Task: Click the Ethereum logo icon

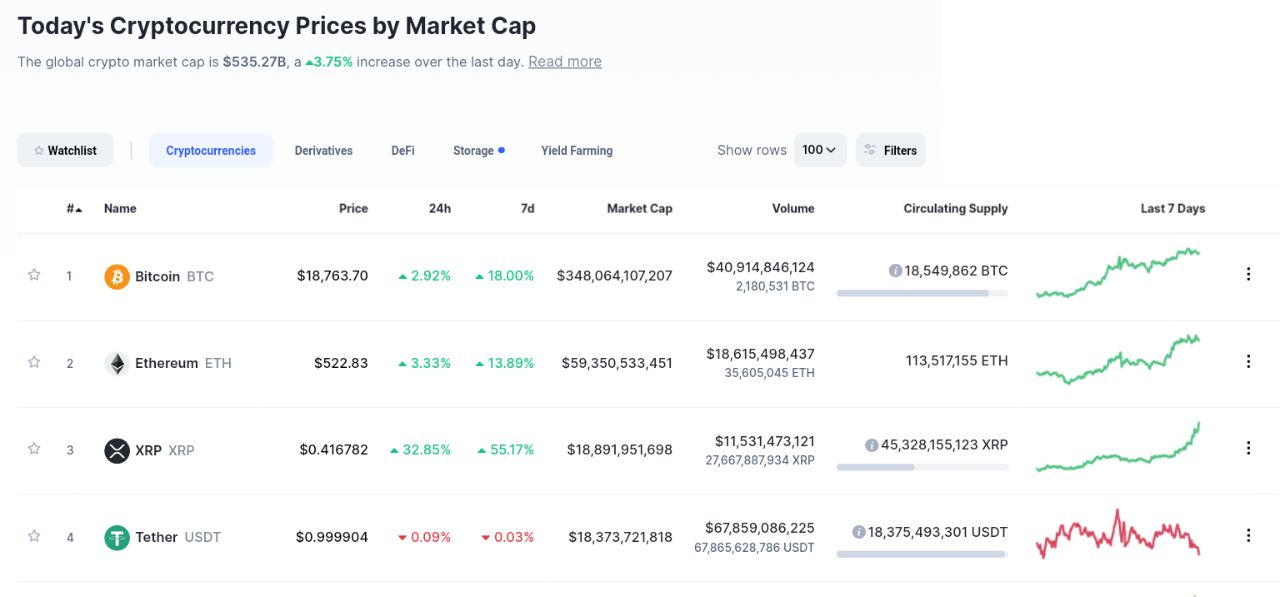Action: tap(117, 364)
